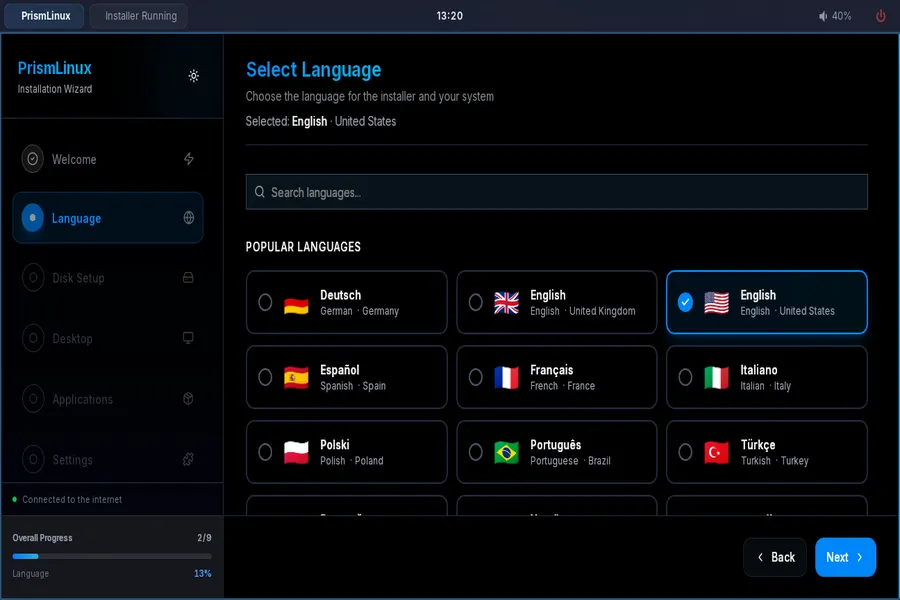Click the Overall Progress bar

coord(112,557)
